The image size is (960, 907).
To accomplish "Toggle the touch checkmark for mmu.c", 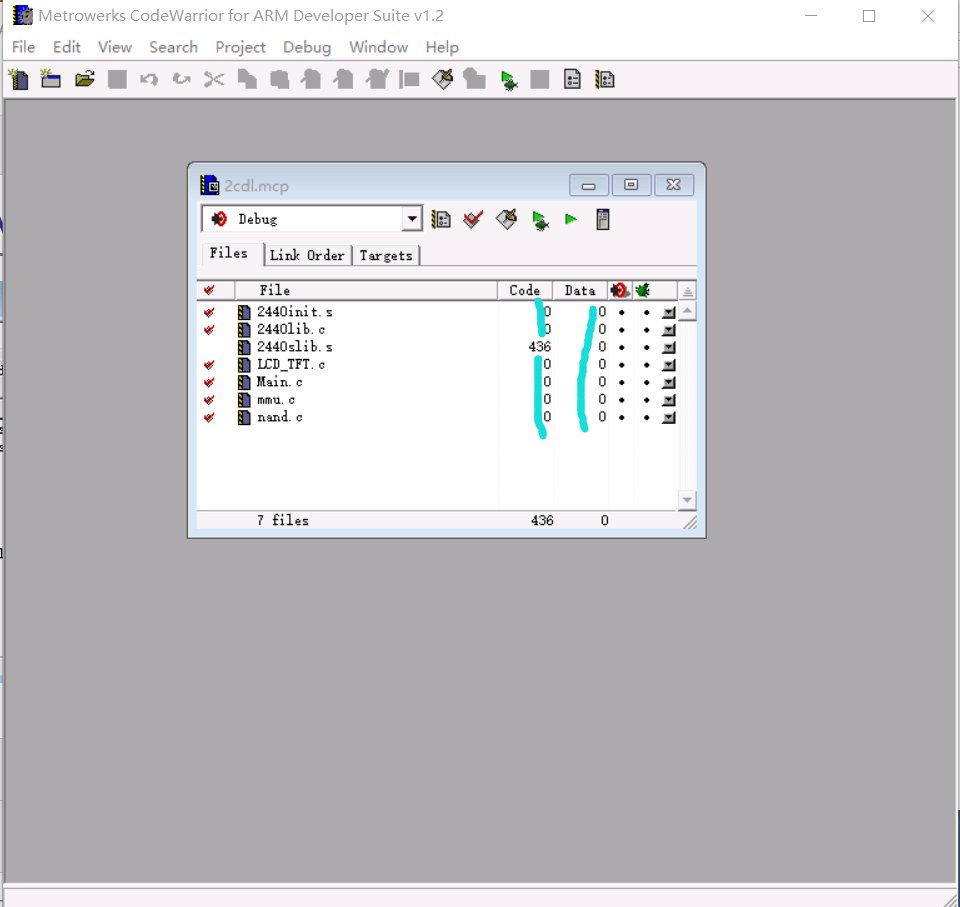I will pos(209,400).
